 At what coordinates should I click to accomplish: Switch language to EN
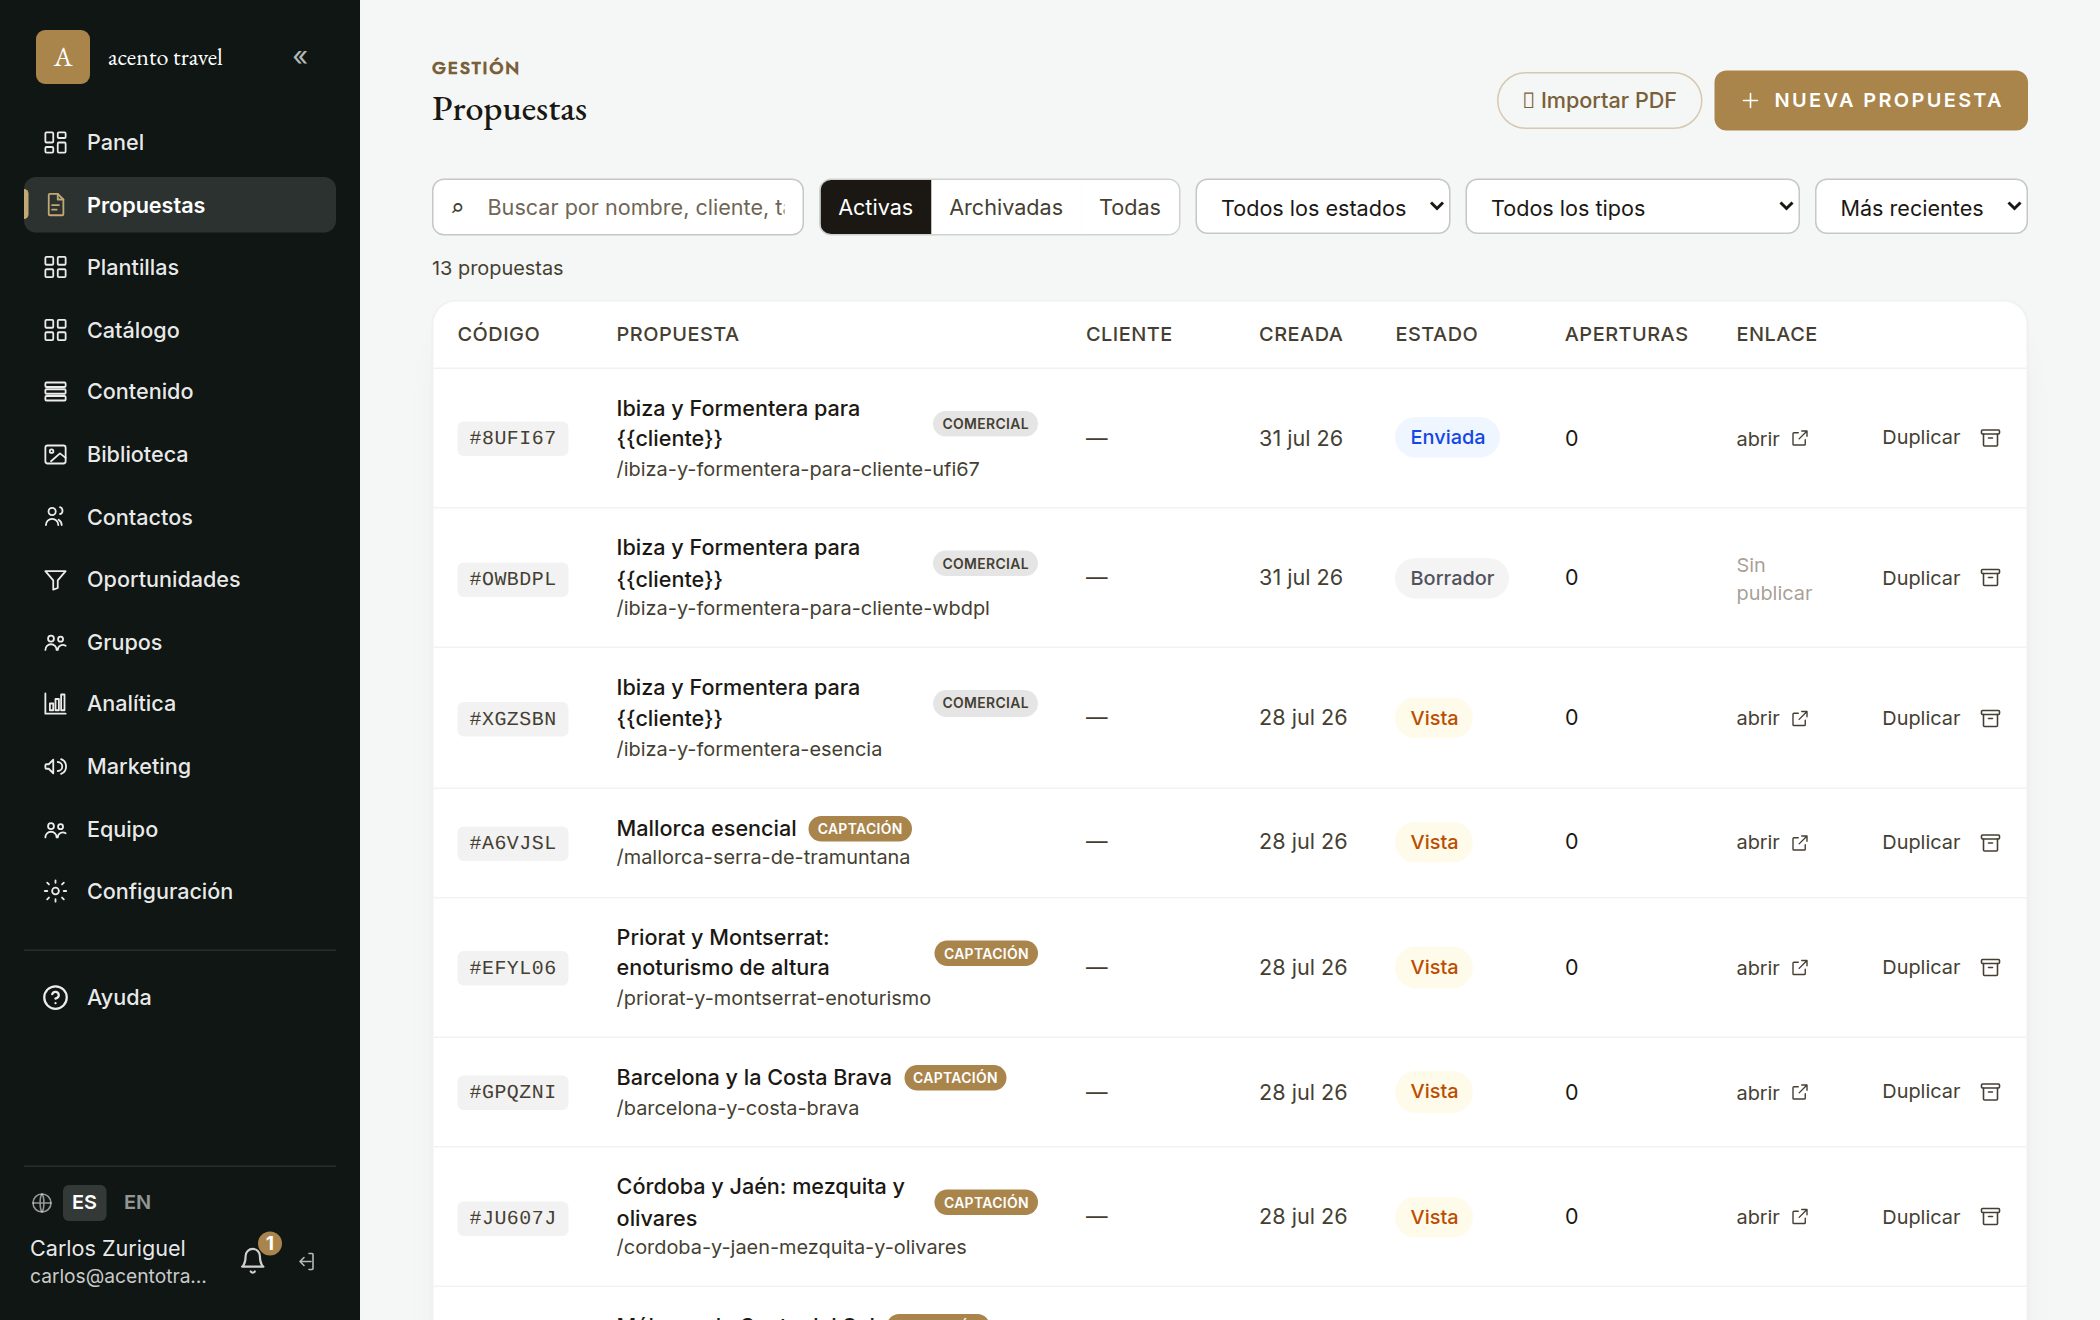tap(137, 1202)
